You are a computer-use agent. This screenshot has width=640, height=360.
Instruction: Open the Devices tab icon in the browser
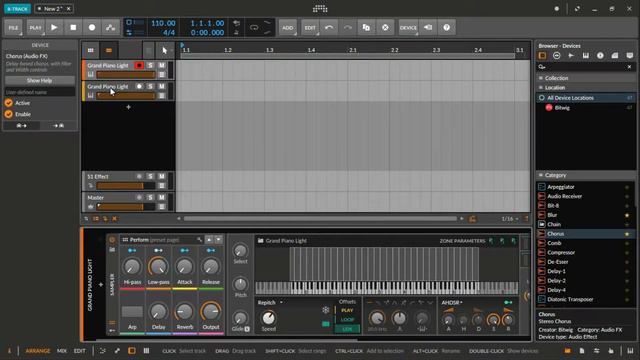tap(542, 56)
